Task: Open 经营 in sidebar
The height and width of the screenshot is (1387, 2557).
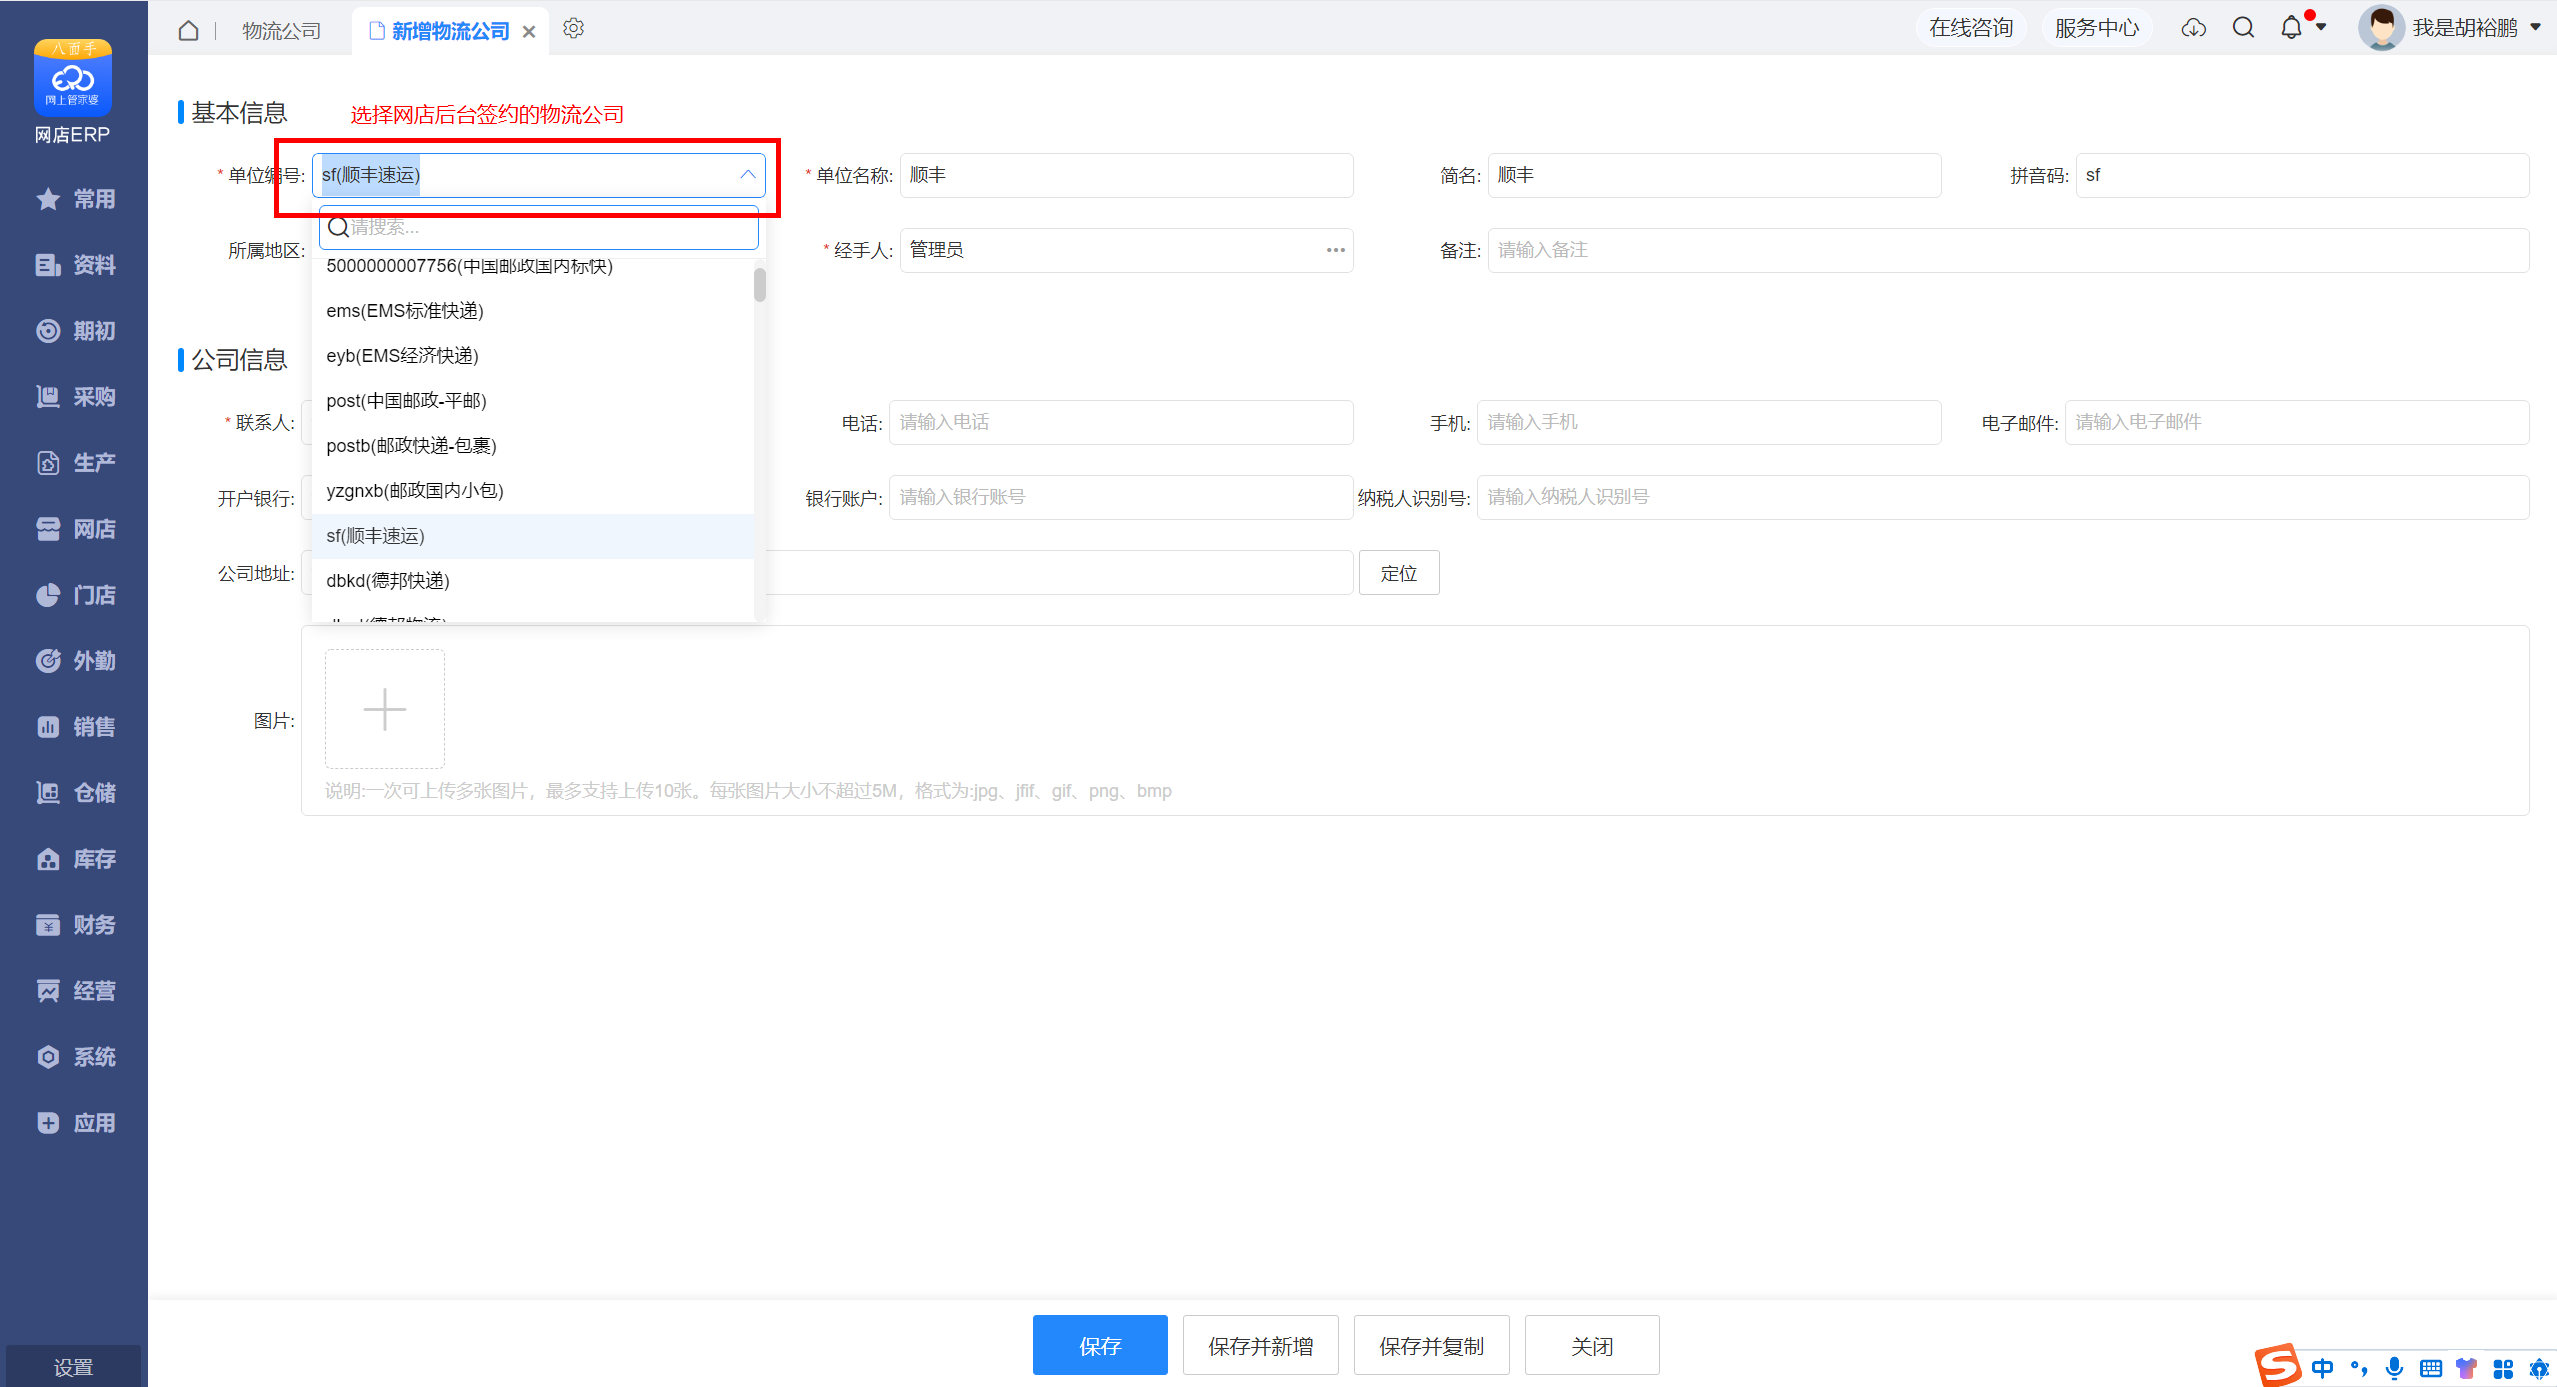Action: 75,991
